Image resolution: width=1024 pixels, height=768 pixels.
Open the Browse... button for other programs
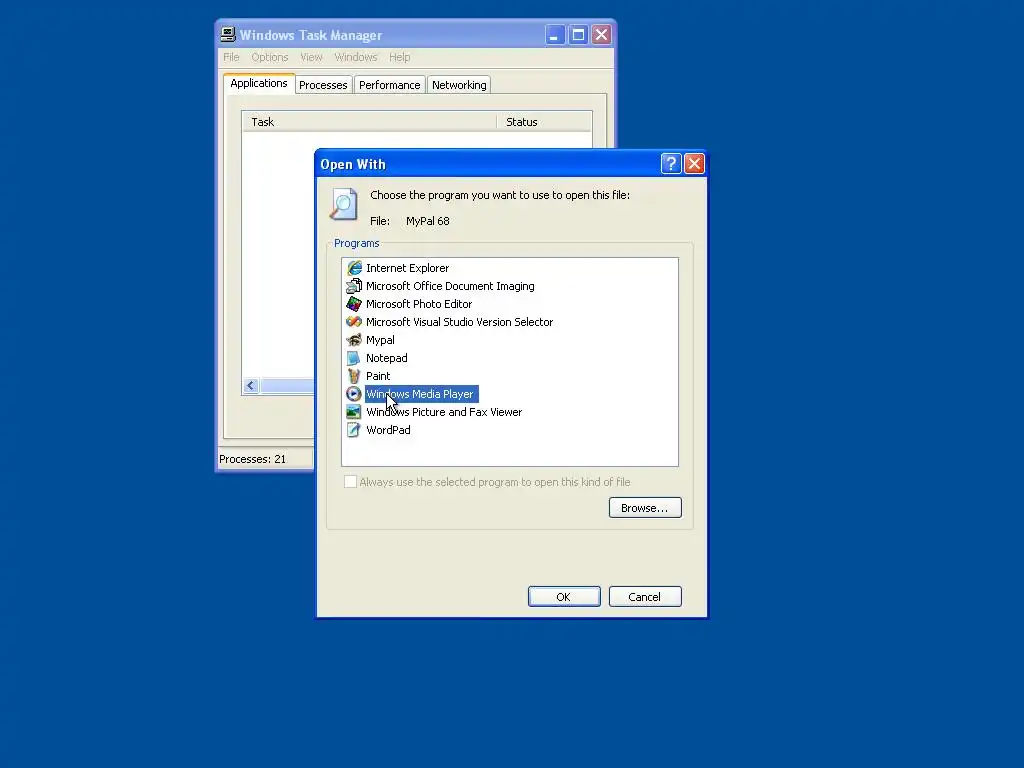645,507
